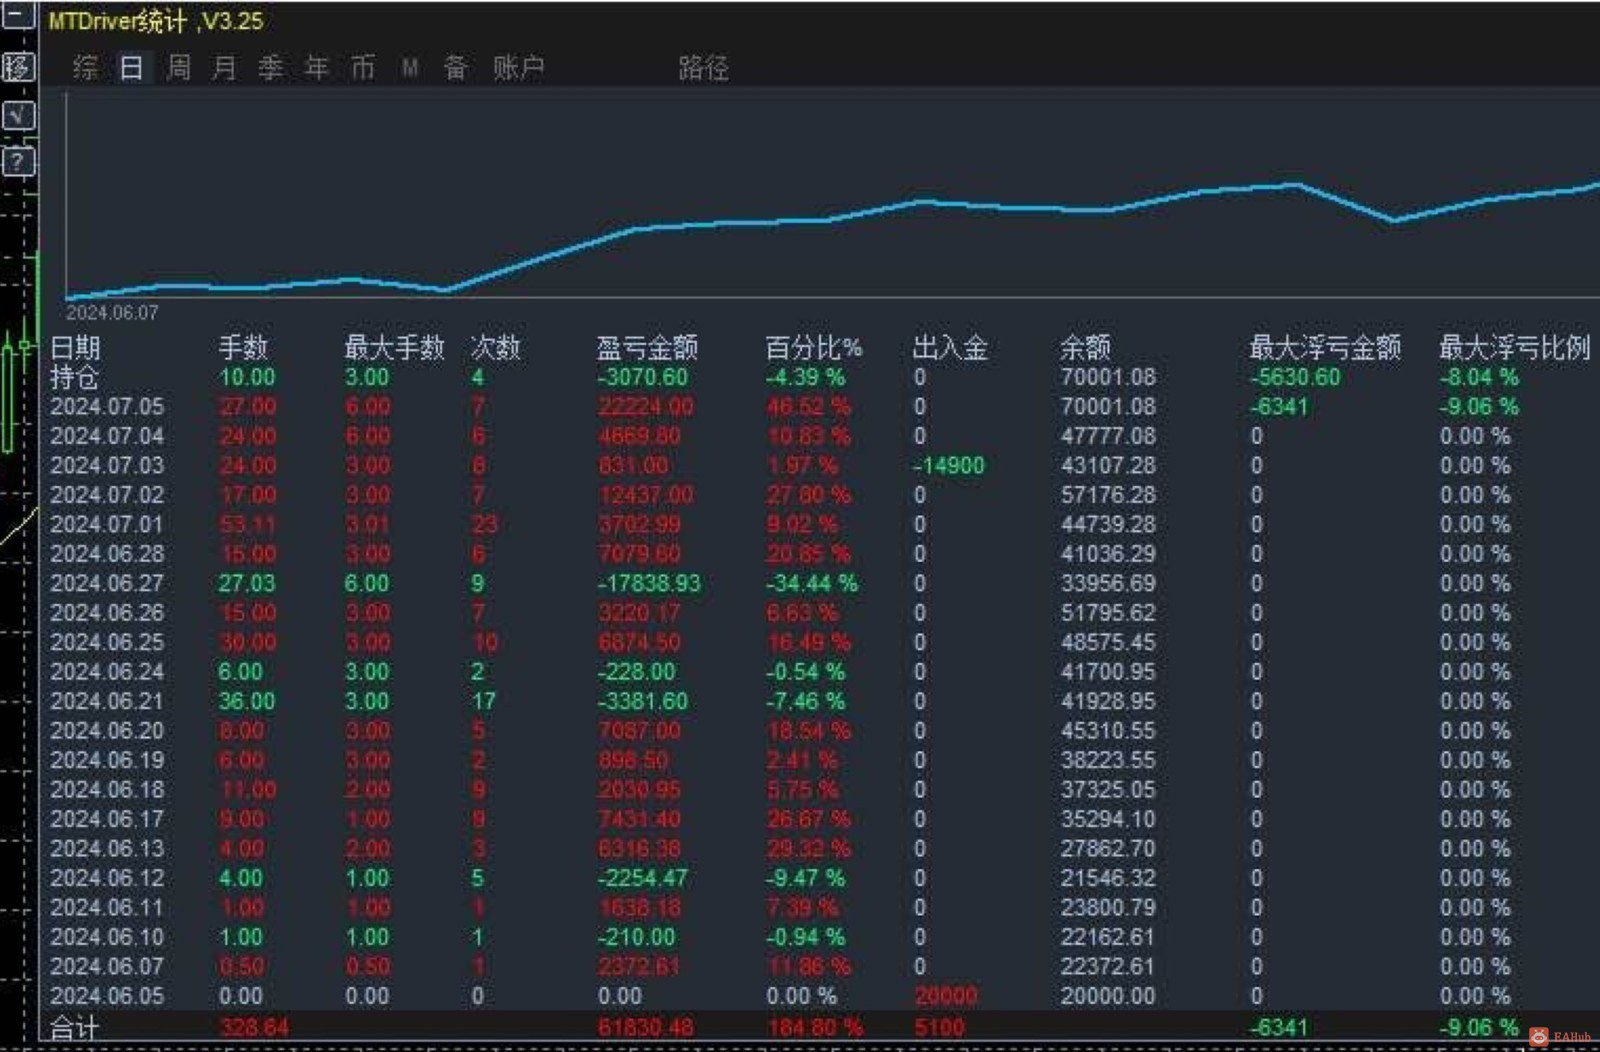The width and height of the screenshot is (1600, 1052).
Task: Select the 持仓 row label
Action: point(74,377)
